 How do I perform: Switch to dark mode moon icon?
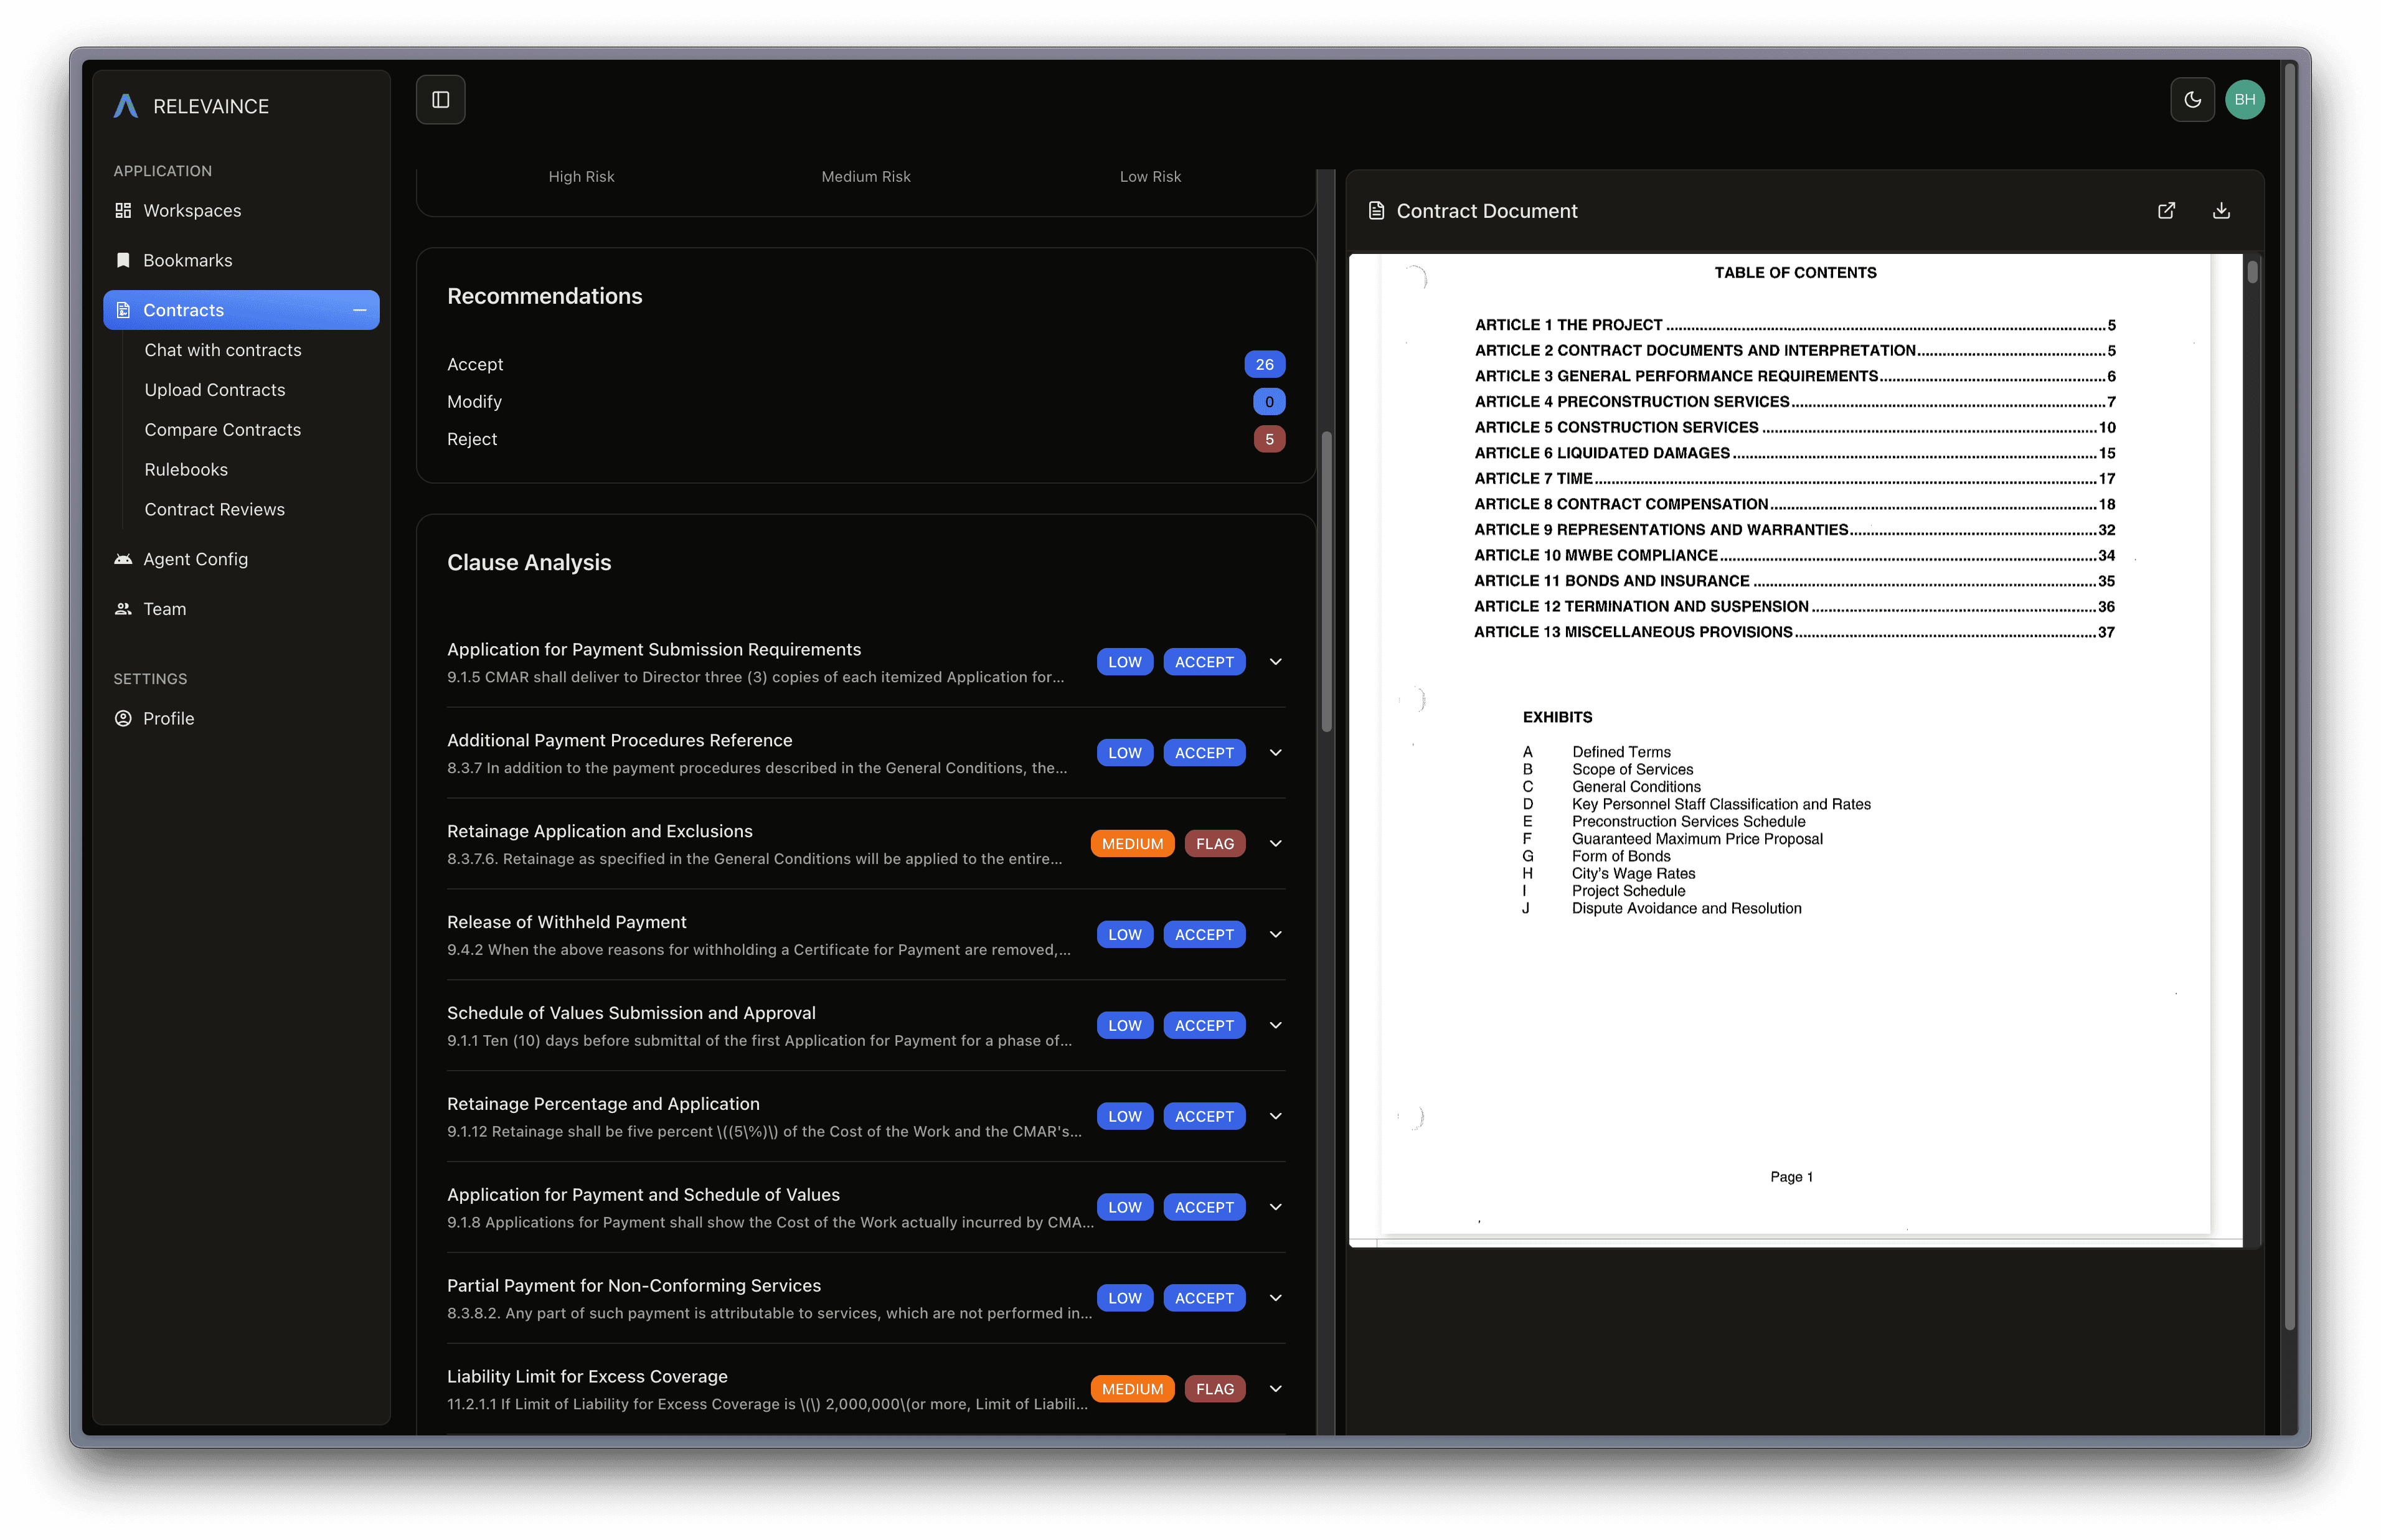tap(2192, 100)
